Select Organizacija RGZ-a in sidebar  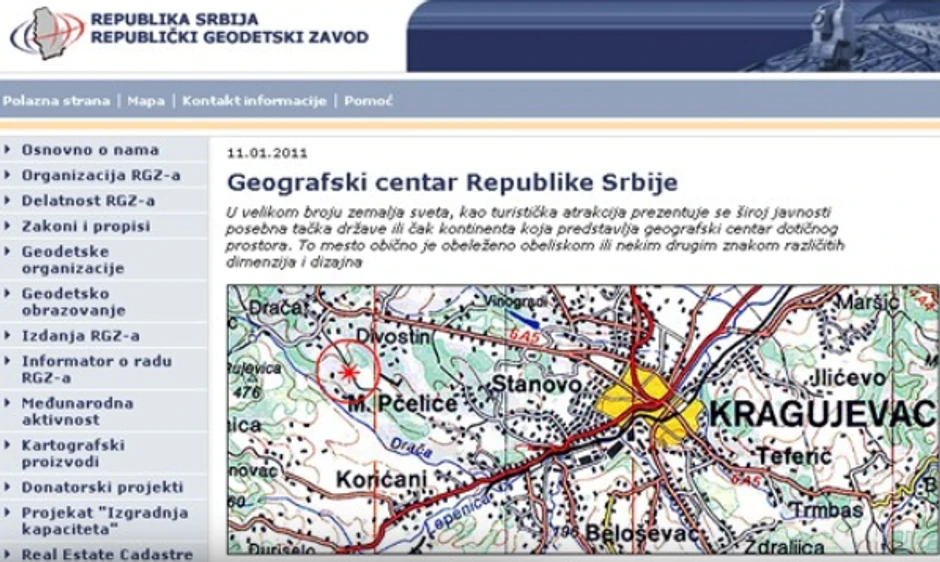click(x=101, y=175)
